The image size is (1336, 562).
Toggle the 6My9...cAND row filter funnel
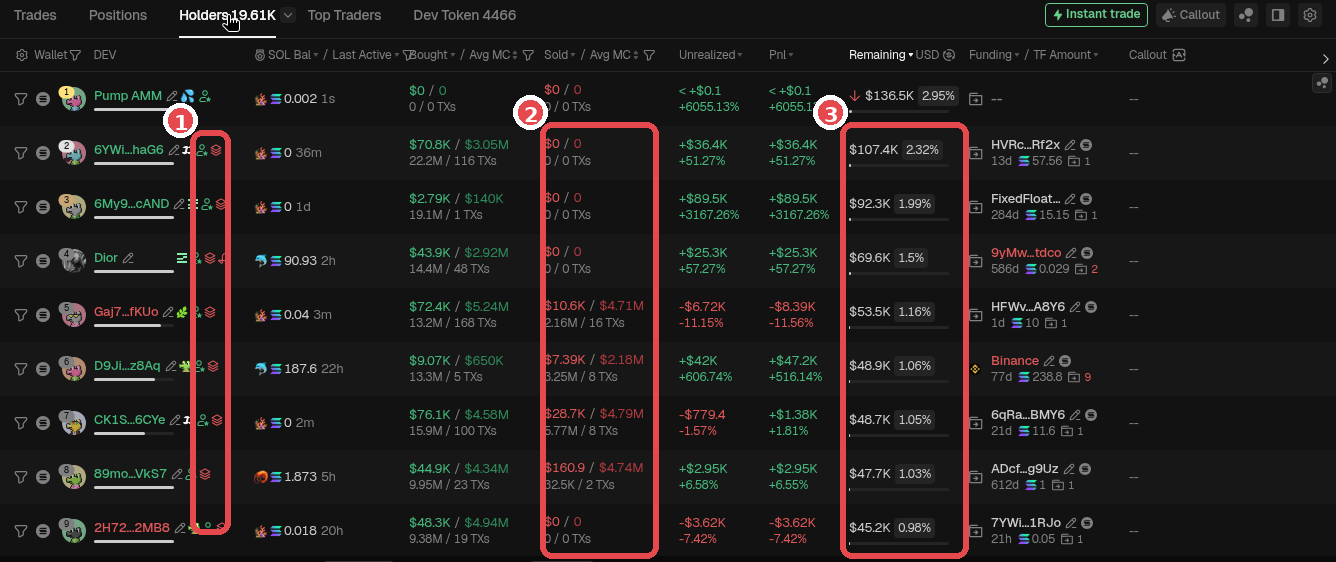coord(20,206)
